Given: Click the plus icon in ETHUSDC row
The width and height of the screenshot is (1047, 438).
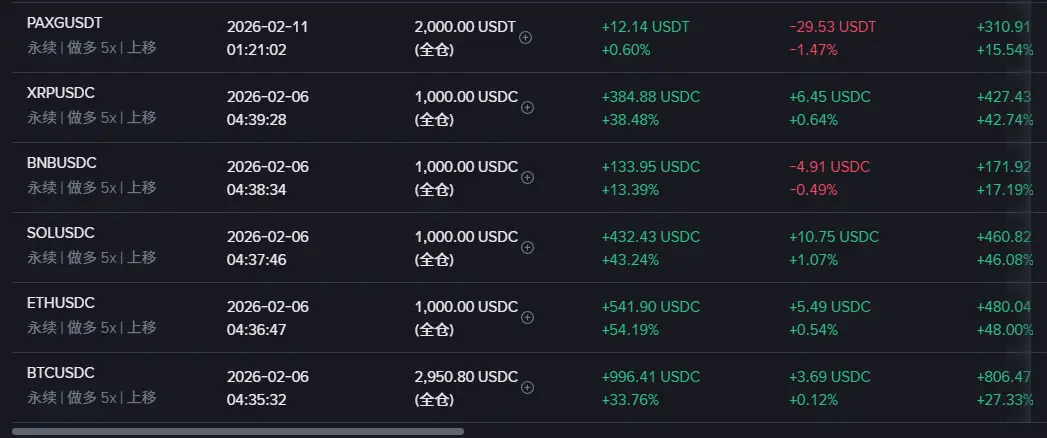Looking at the screenshot, I should (528, 317).
